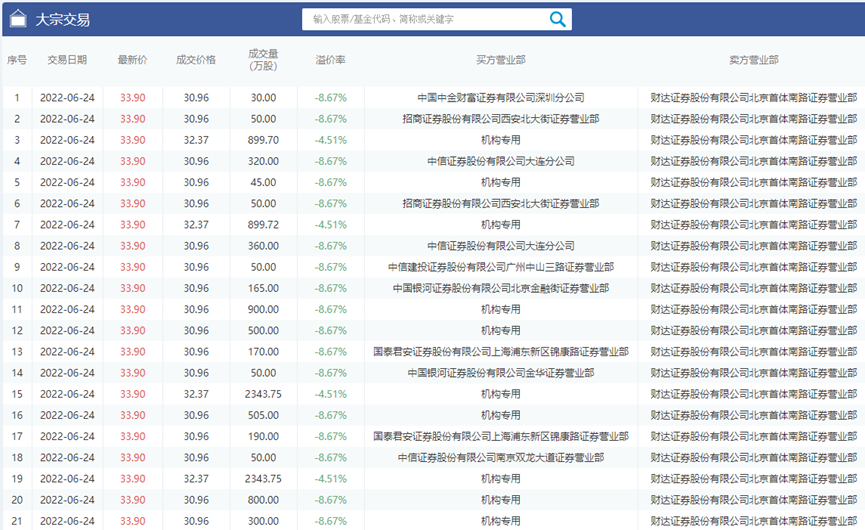Click premium rate -4.51% in row 3
This screenshot has width=865, height=530.
(330, 140)
